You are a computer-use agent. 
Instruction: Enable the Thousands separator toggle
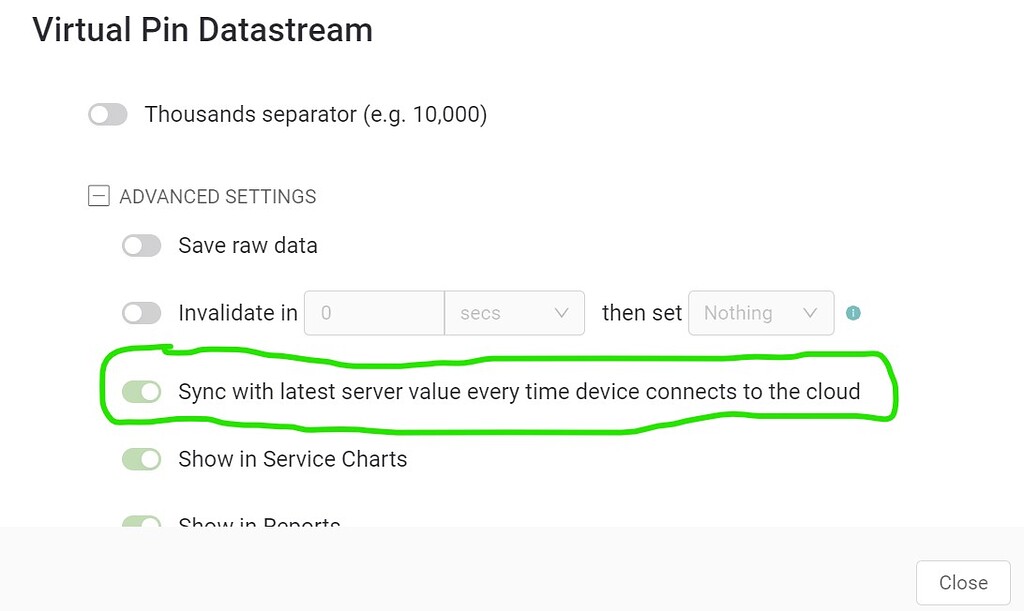pyautogui.click(x=108, y=114)
